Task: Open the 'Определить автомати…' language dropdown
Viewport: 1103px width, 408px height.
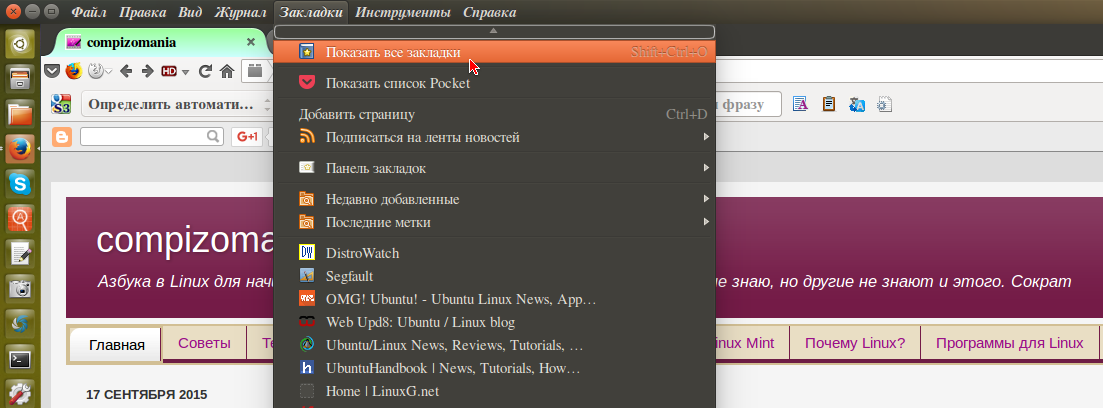Action: point(177,105)
